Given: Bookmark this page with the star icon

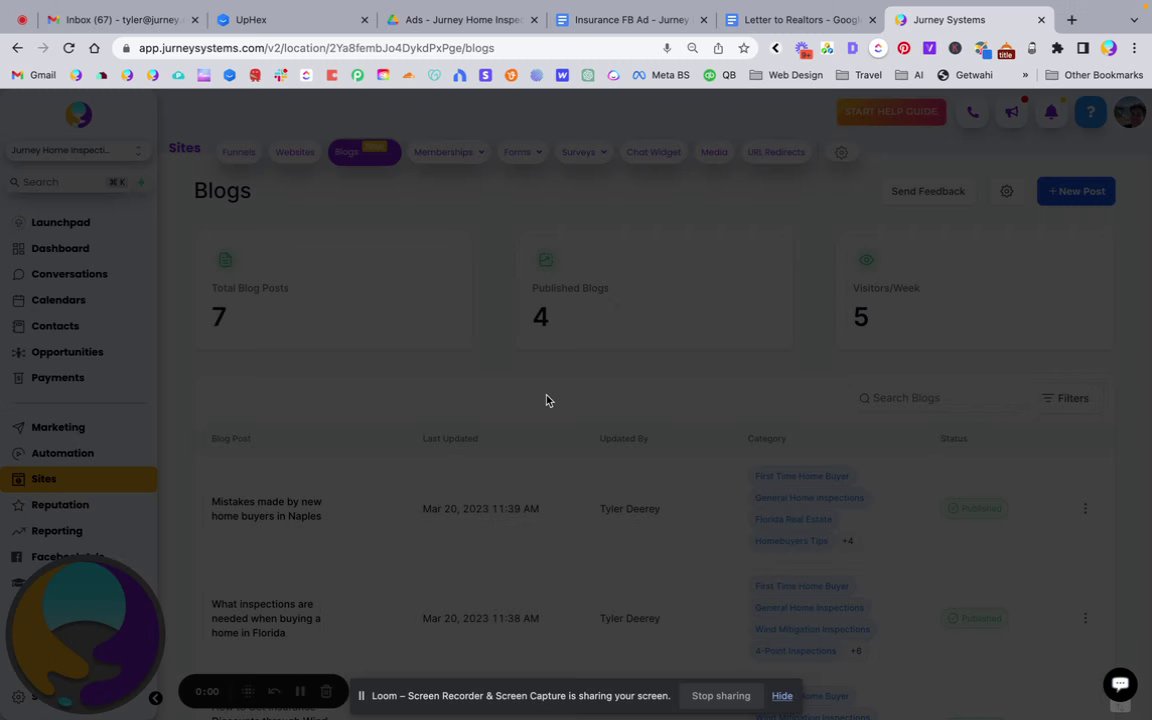Looking at the screenshot, I should pyautogui.click(x=744, y=48).
